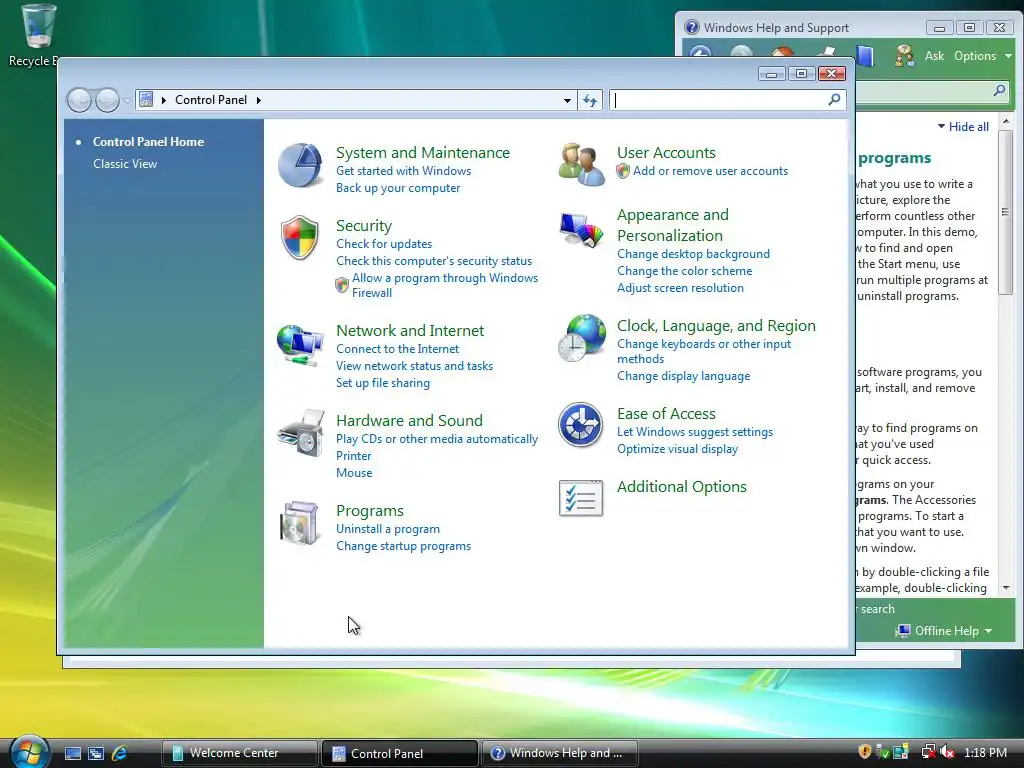Open the Programs category heading
1024x768 pixels.
coord(370,511)
